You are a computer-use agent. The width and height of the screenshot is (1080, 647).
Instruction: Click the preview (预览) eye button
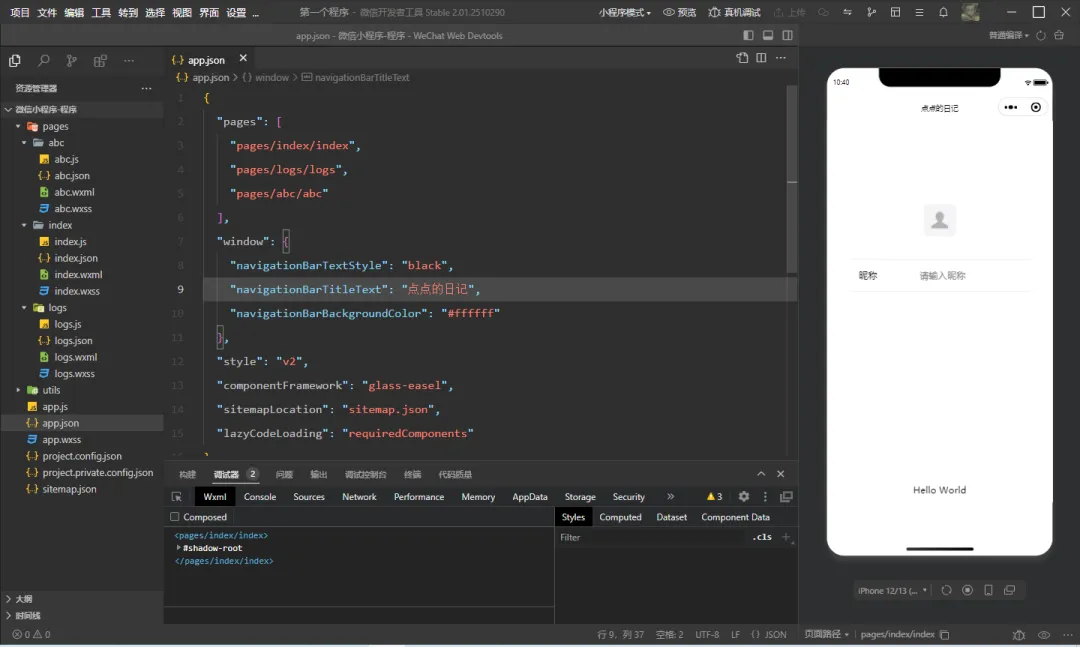coord(679,12)
